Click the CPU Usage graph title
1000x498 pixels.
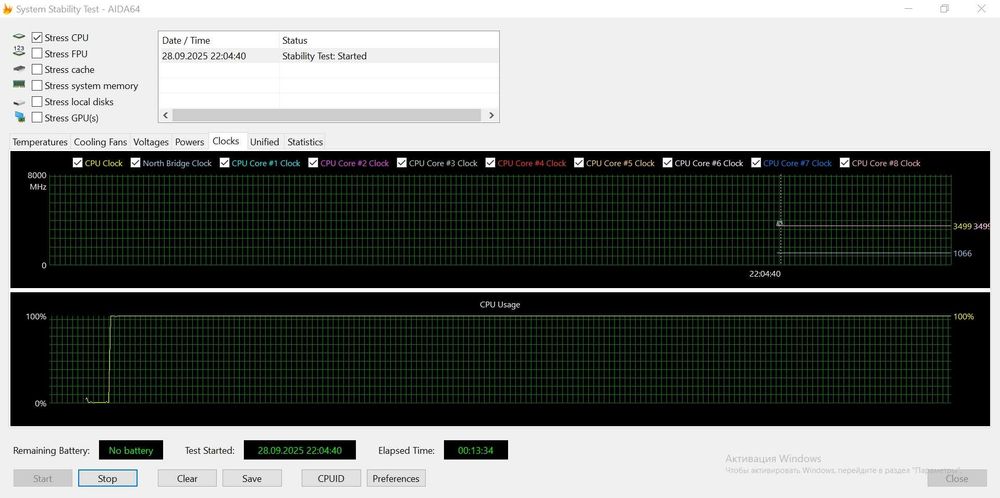(x=500, y=305)
